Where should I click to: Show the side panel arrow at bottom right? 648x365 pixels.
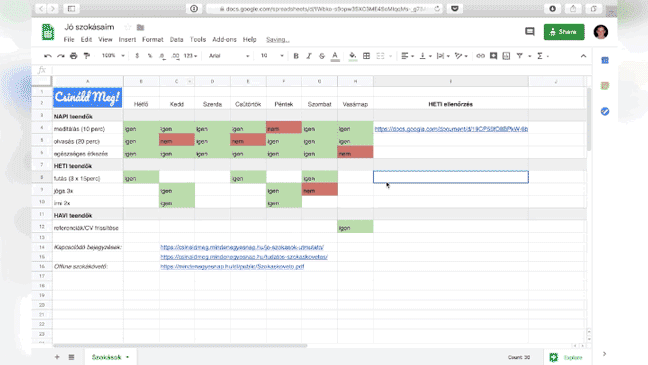pyautogui.click(x=604, y=354)
